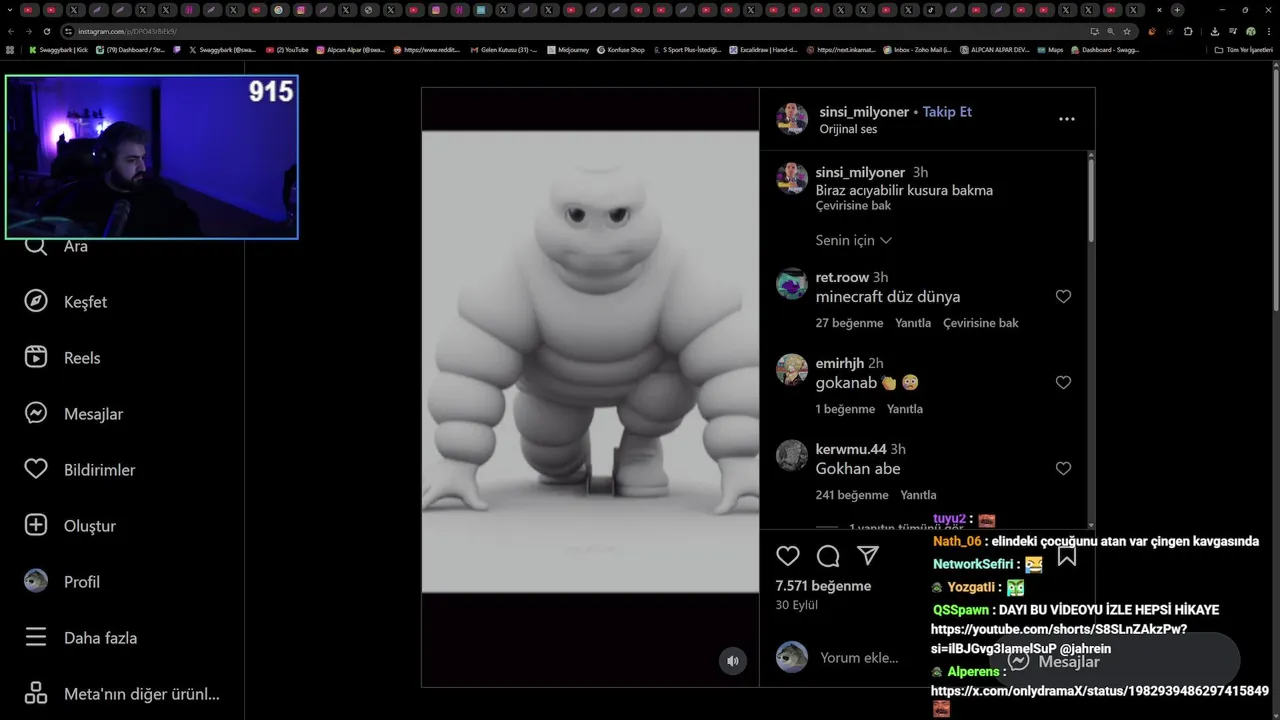Open the post's three-dot options menu
The width and height of the screenshot is (1280, 720).
tap(1067, 119)
